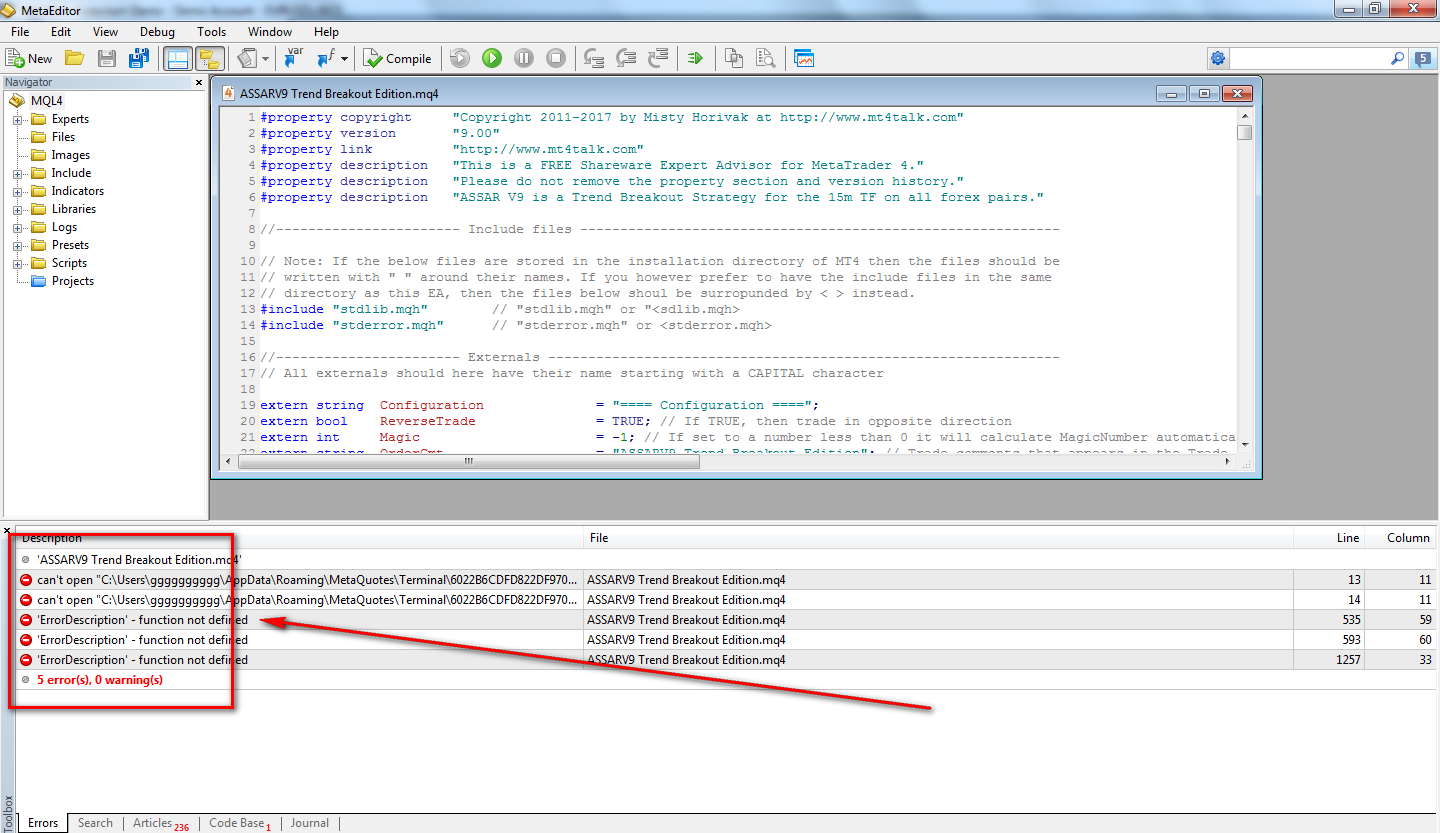
Task: Expand the Indicators folder tree node
Action: 17,192
